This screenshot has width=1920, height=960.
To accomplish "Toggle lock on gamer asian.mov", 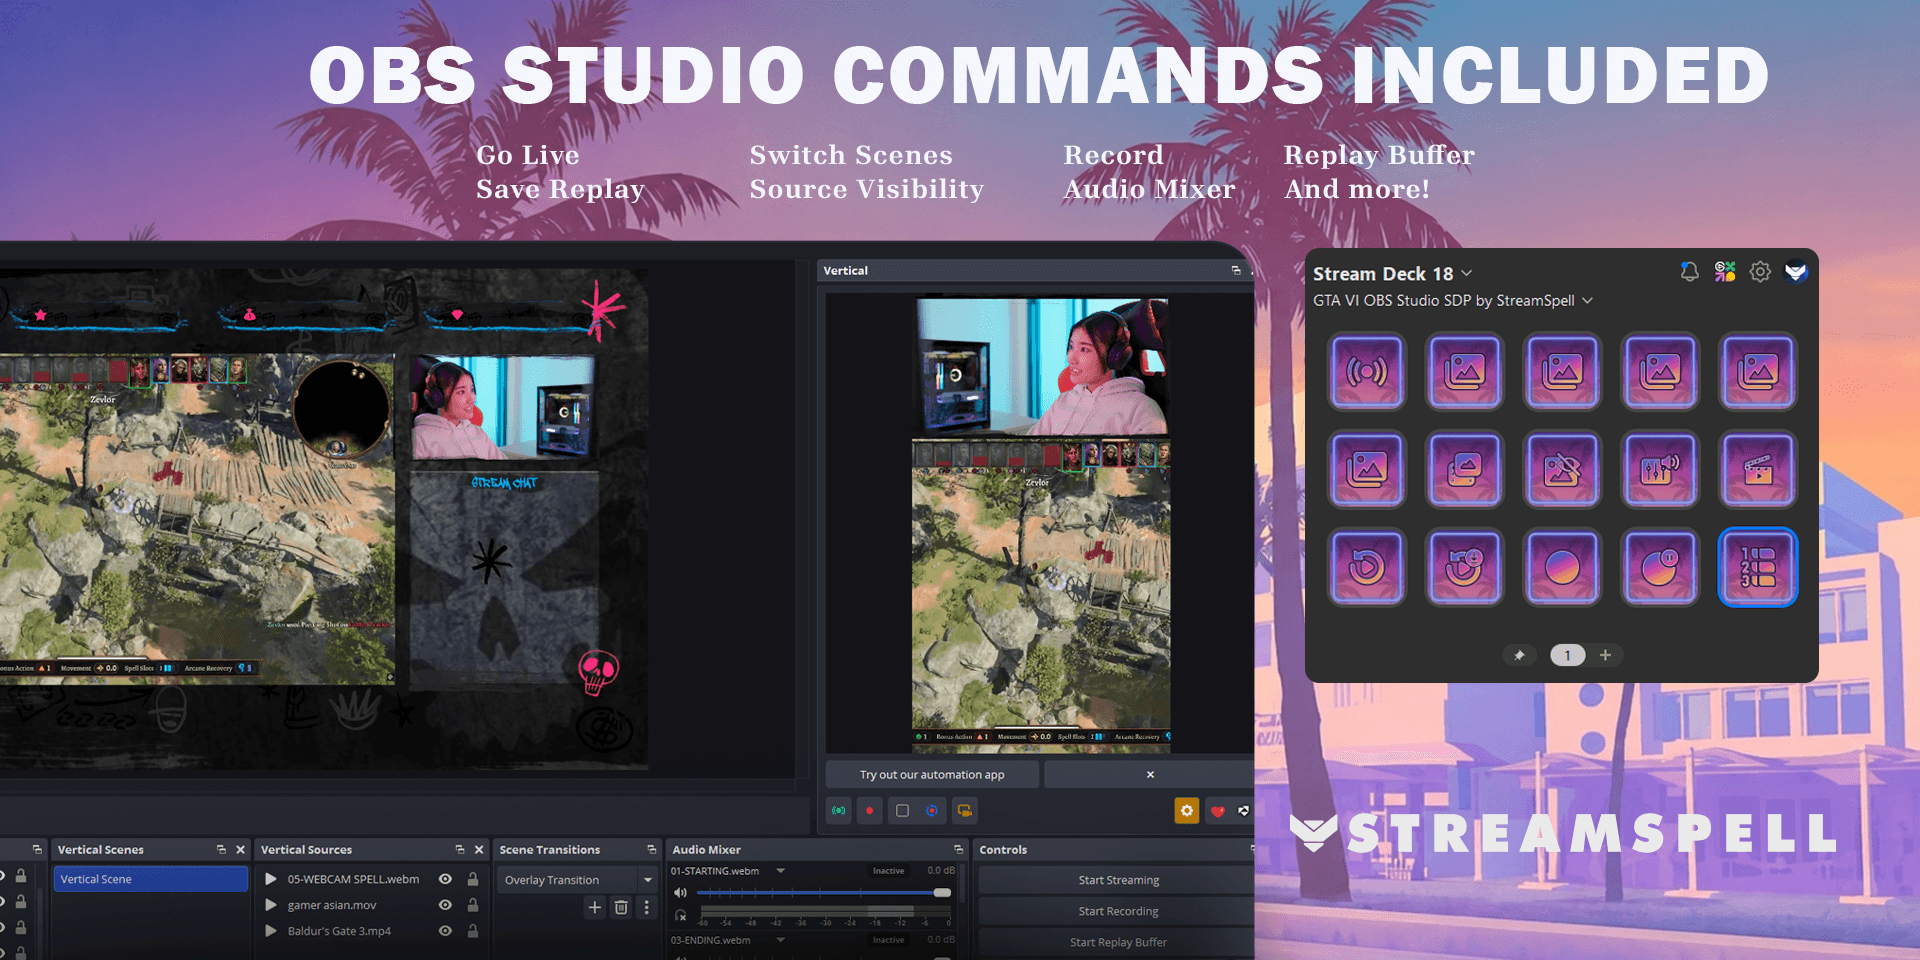I will point(473,905).
